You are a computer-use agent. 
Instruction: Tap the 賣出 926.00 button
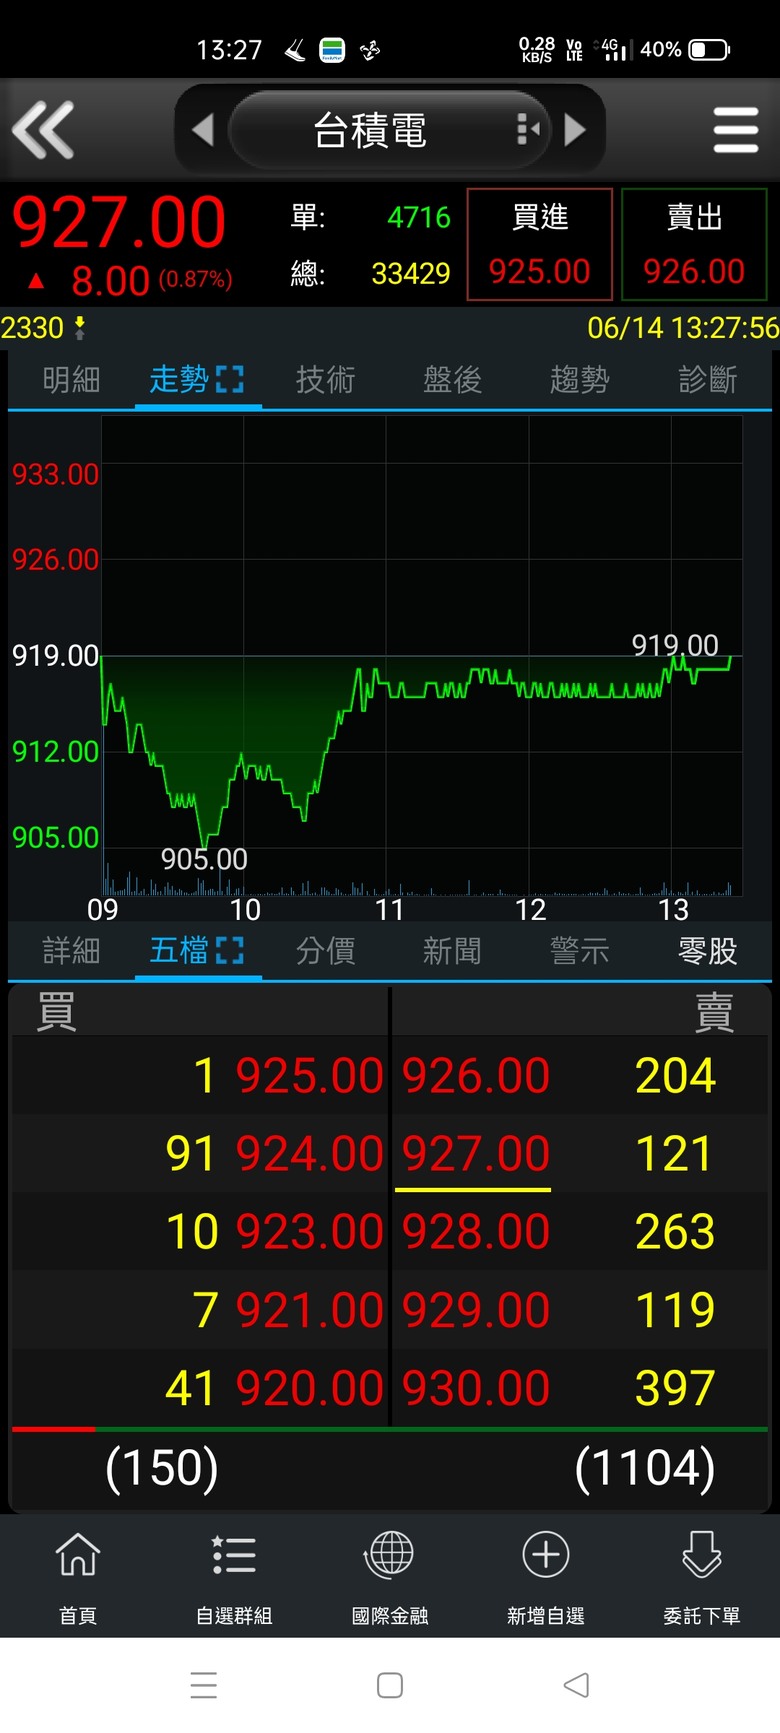tap(694, 244)
